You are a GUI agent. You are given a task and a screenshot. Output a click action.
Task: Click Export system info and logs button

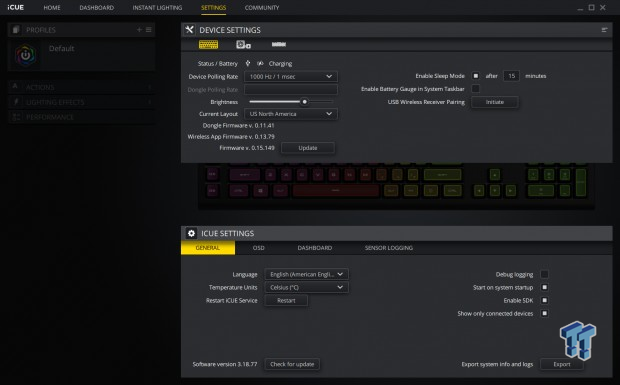point(562,364)
